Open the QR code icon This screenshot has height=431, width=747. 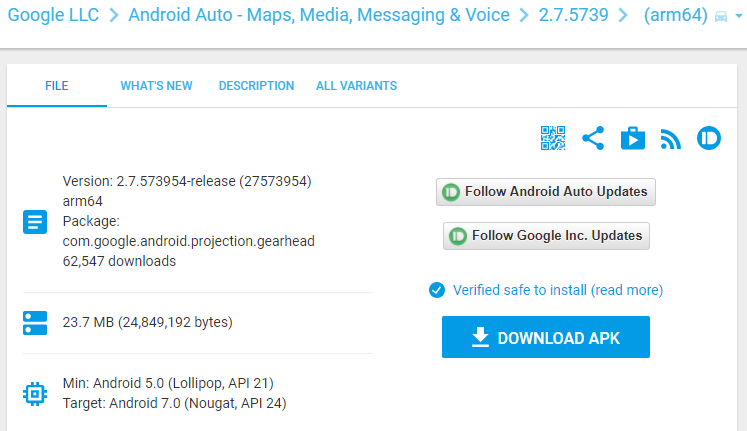pyautogui.click(x=553, y=138)
